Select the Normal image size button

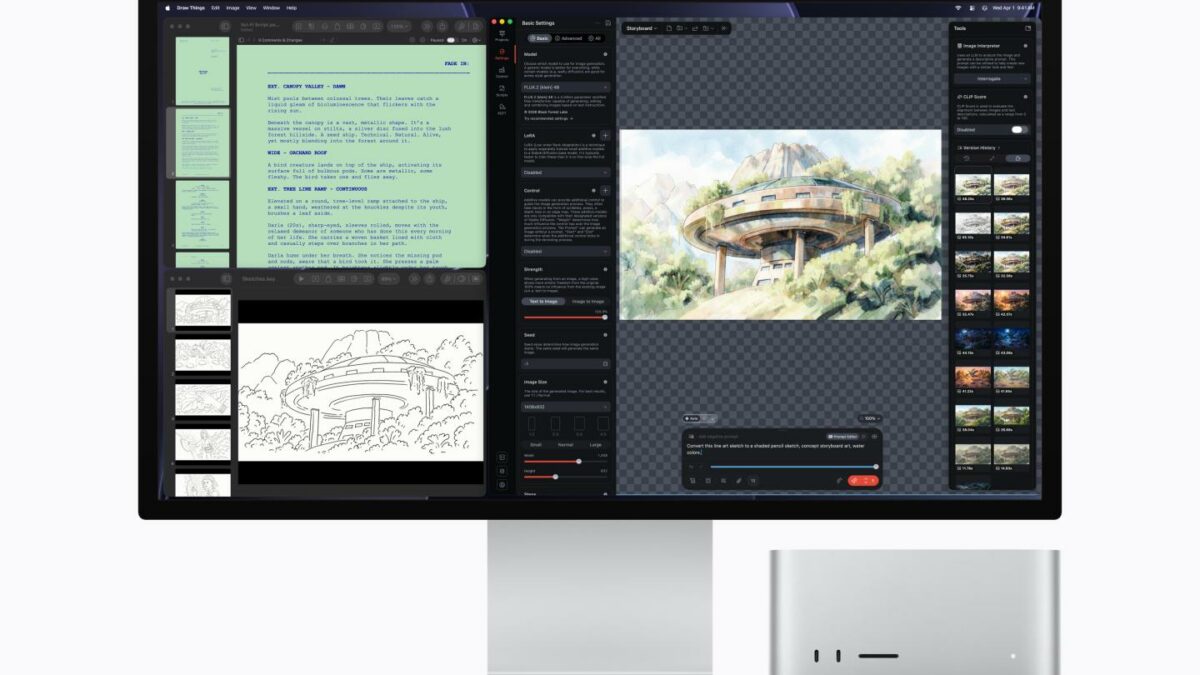(565, 444)
